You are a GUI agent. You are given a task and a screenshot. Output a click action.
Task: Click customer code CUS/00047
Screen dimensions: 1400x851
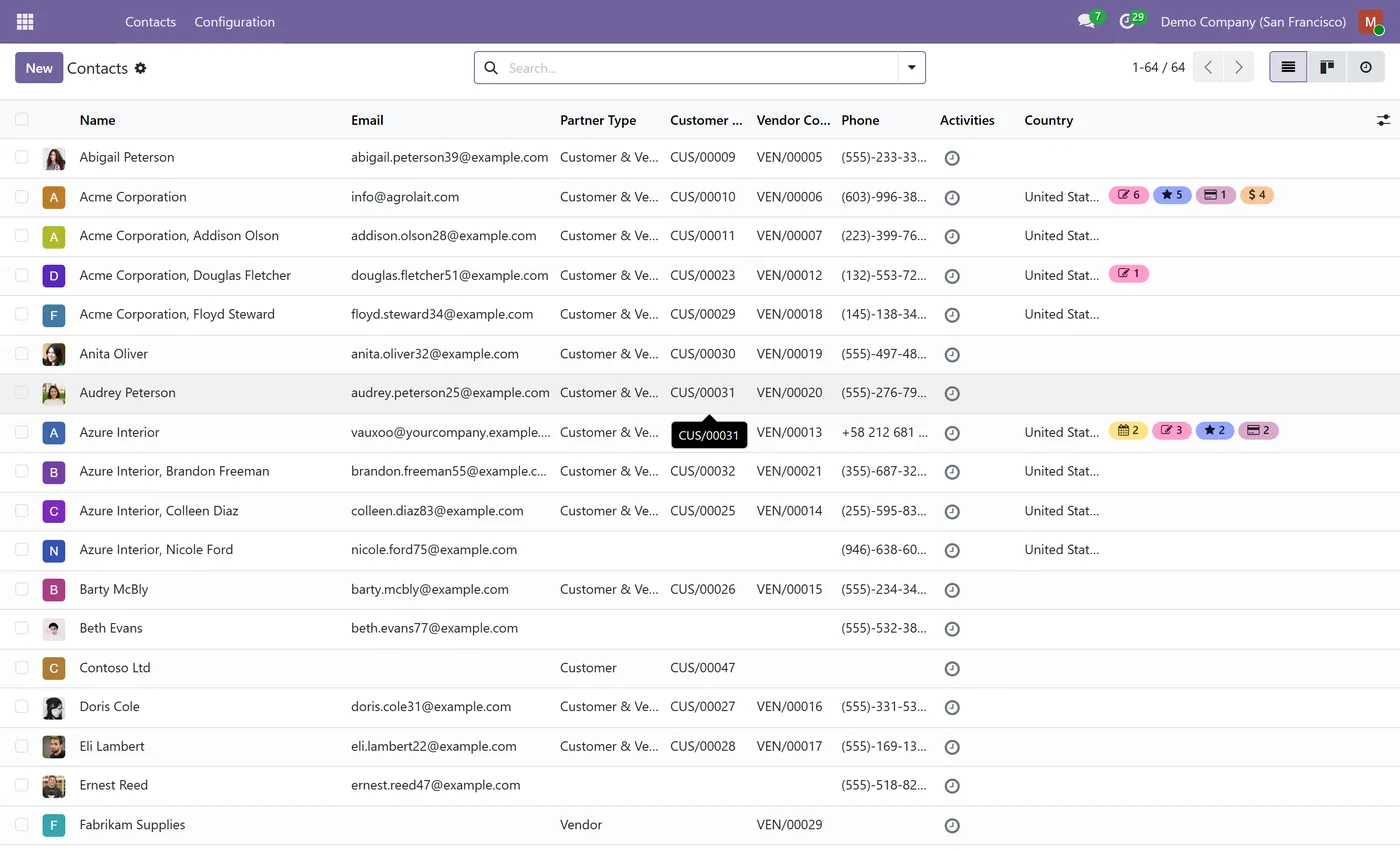tap(702, 668)
